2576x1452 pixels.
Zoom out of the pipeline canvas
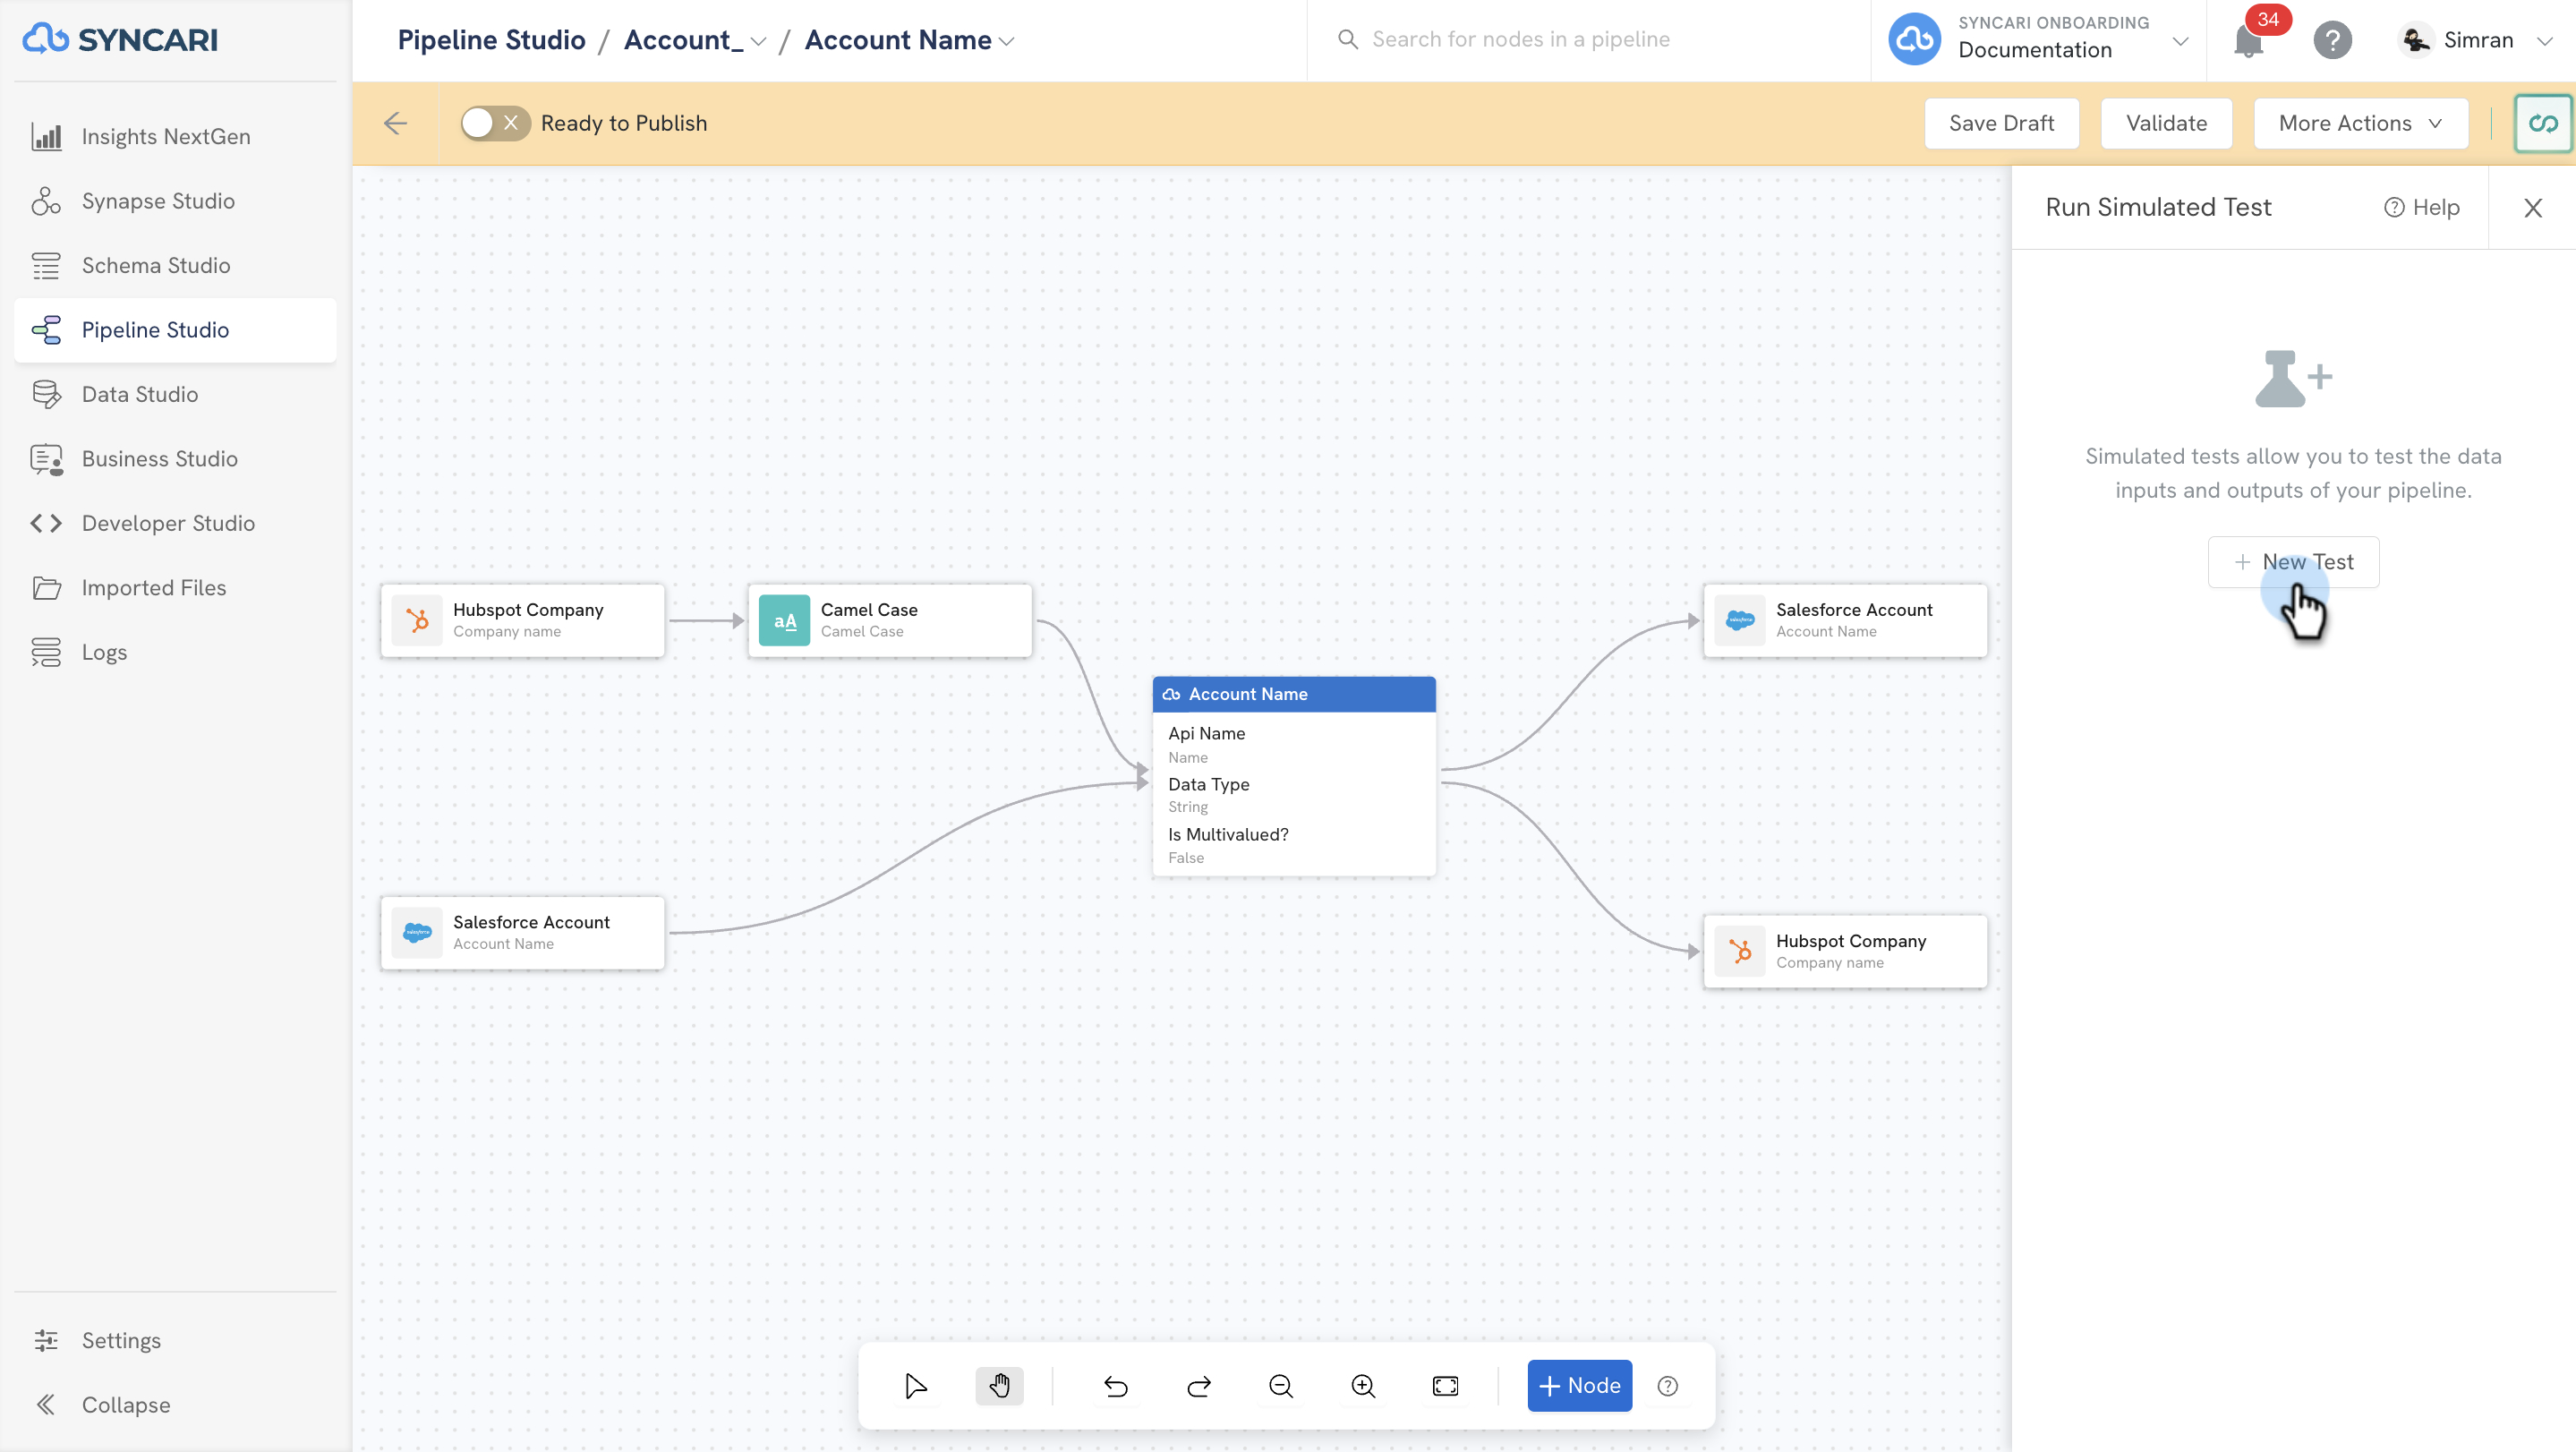1281,1386
